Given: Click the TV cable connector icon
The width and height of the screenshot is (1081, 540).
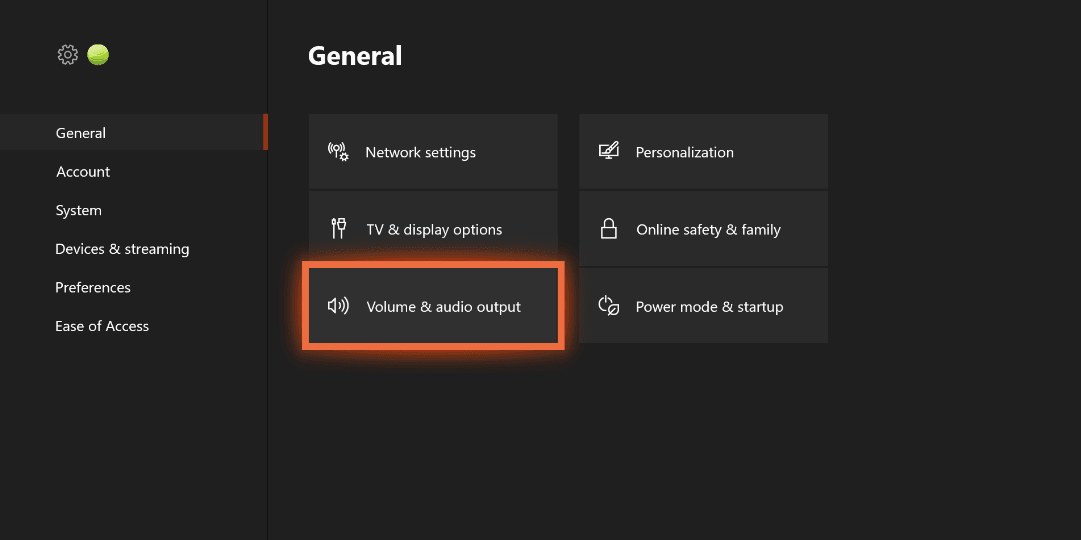Looking at the screenshot, I should tap(338, 229).
